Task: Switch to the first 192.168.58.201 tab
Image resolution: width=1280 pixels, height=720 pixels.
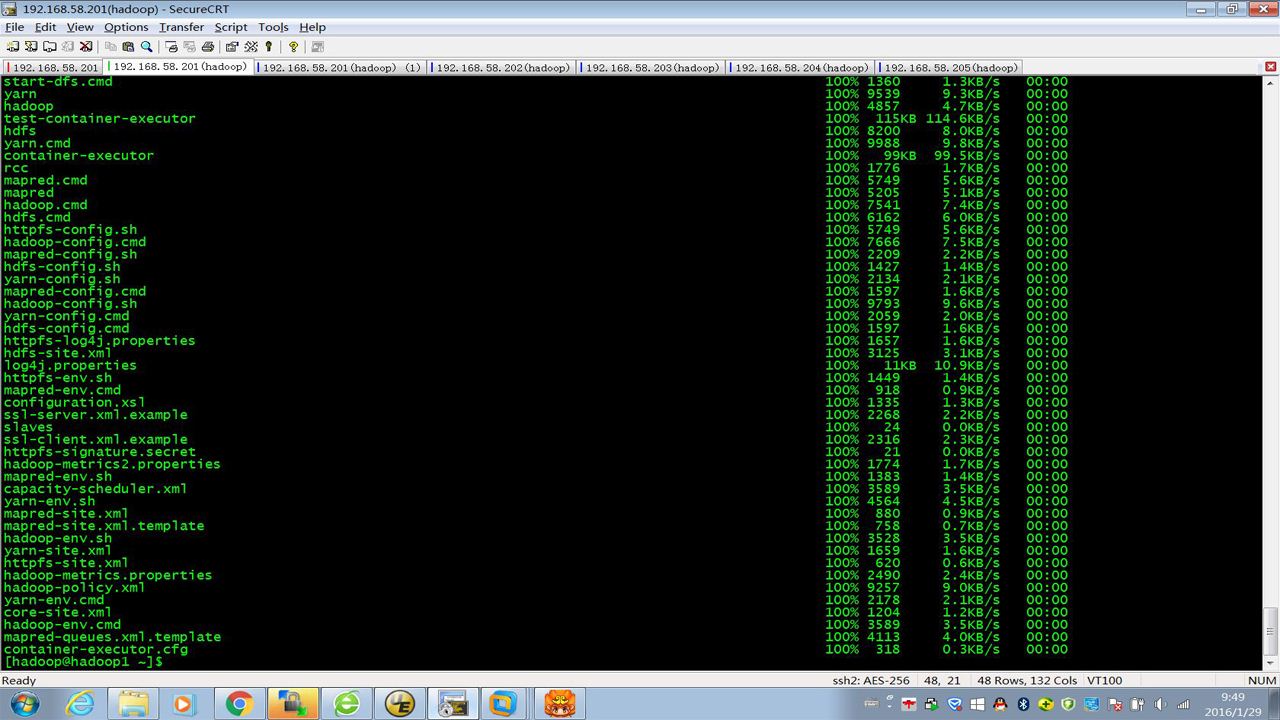Action: [54, 68]
